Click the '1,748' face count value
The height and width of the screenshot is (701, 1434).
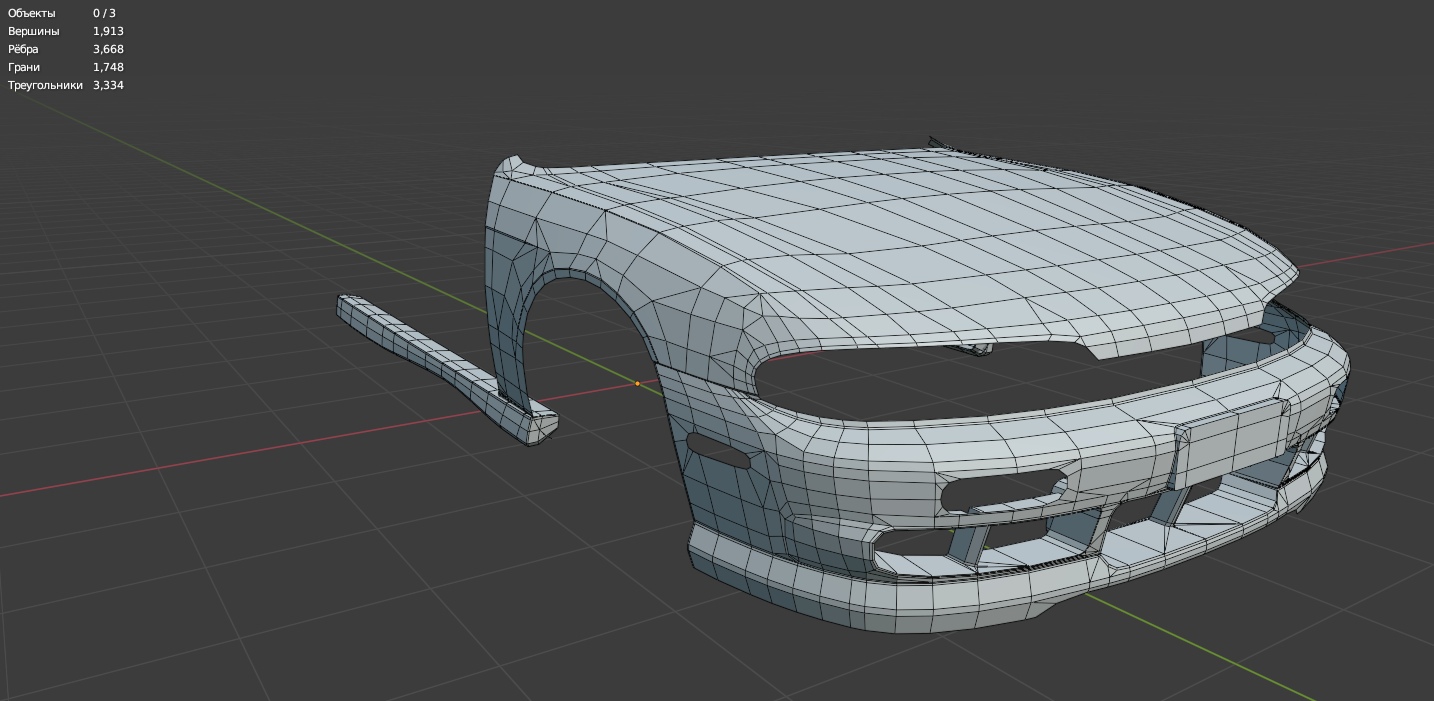(108, 67)
